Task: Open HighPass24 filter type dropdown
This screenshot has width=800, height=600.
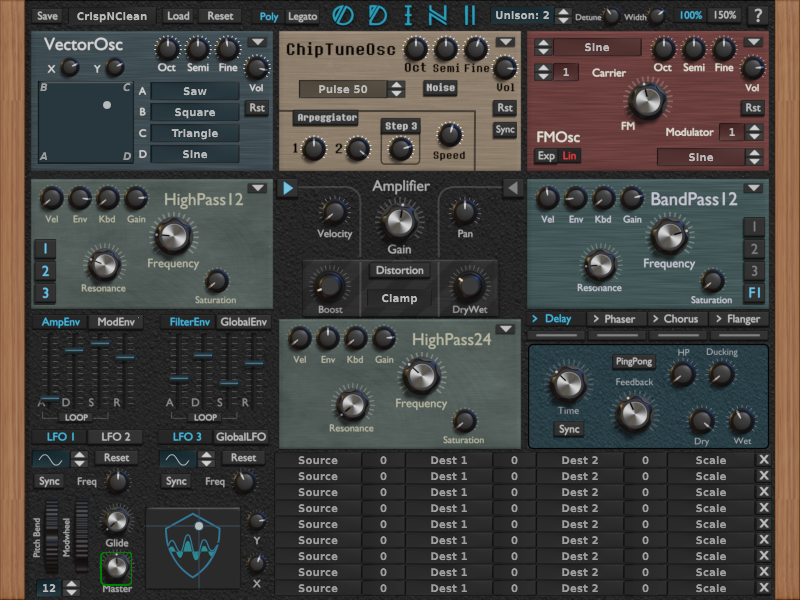Action: coord(505,329)
